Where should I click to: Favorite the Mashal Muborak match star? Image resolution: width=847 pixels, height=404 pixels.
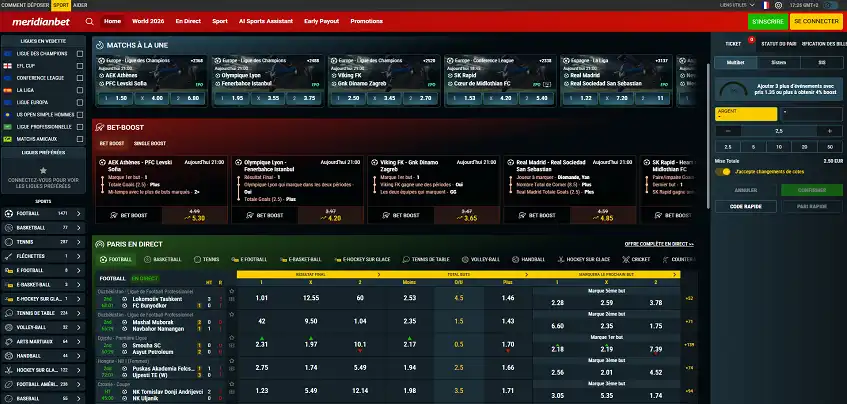tap(232, 314)
